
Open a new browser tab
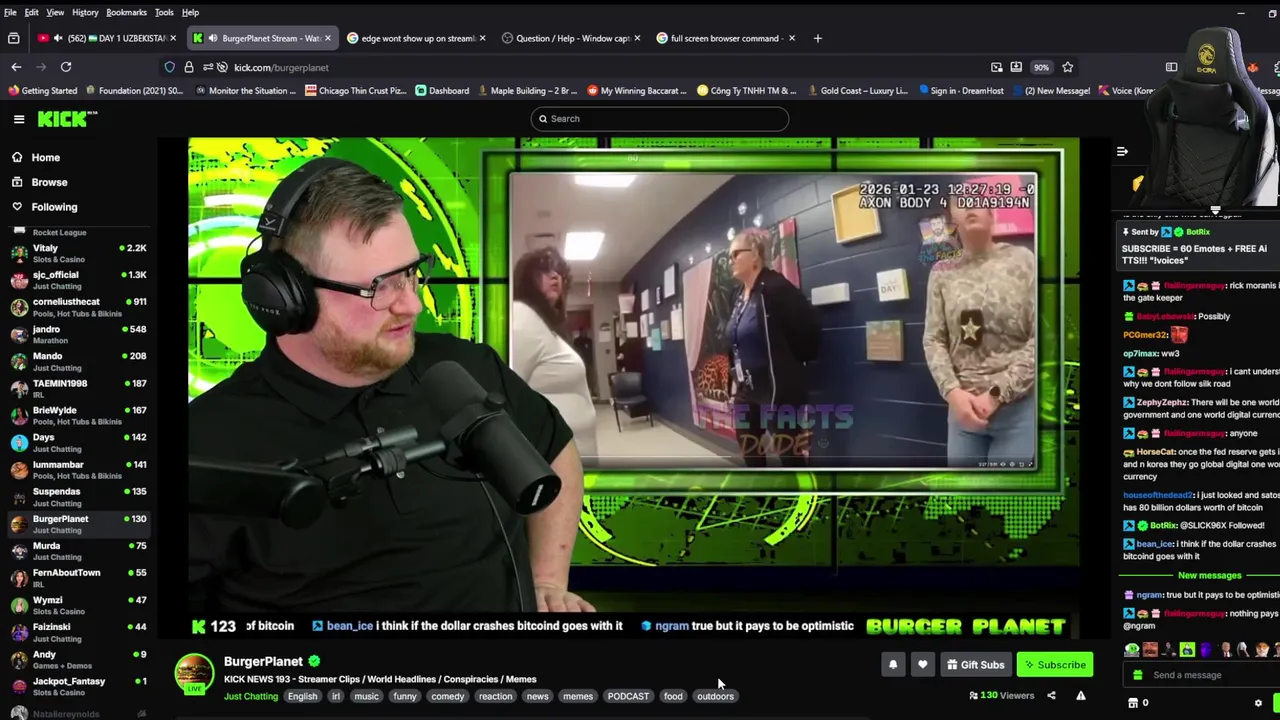(x=817, y=38)
